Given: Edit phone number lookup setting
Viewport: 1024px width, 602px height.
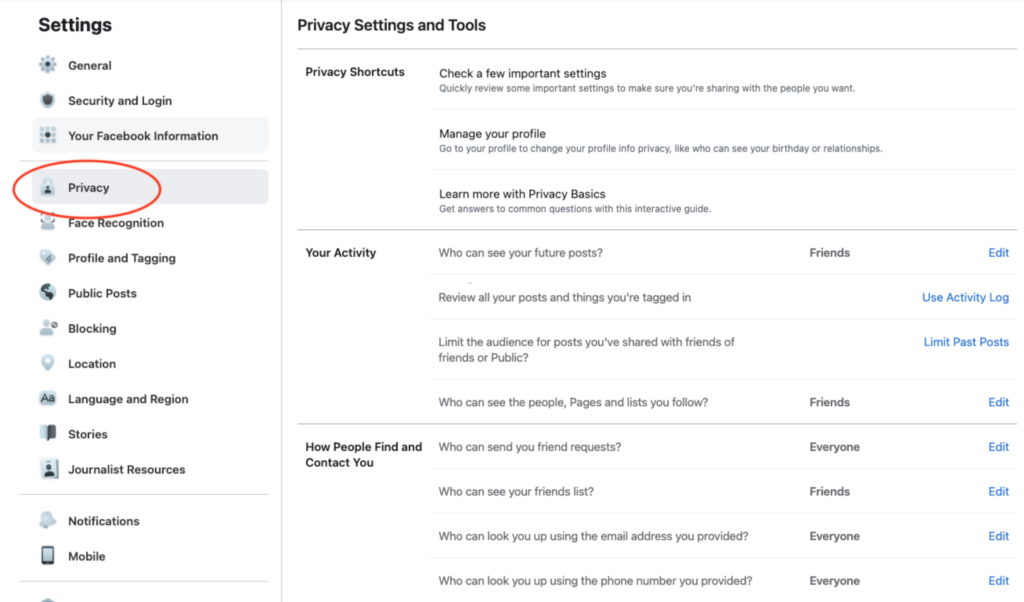Looking at the screenshot, I should pos(998,580).
